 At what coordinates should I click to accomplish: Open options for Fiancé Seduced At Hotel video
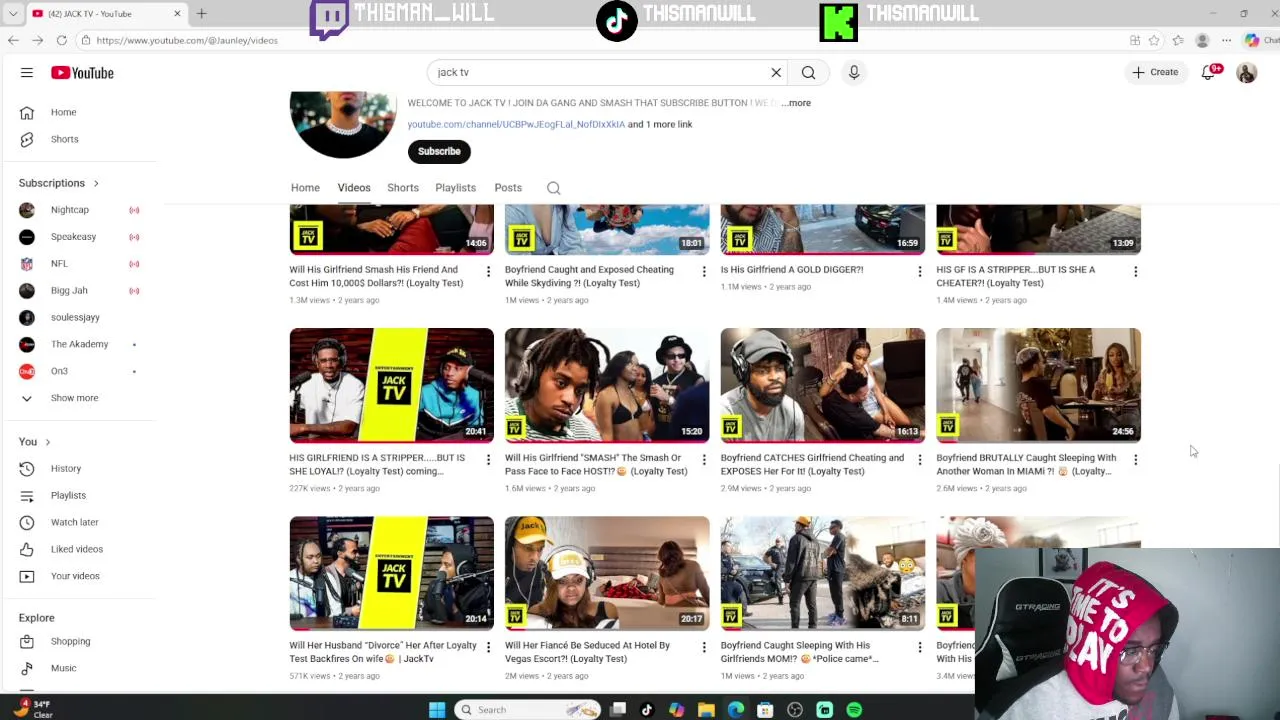[704, 647]
